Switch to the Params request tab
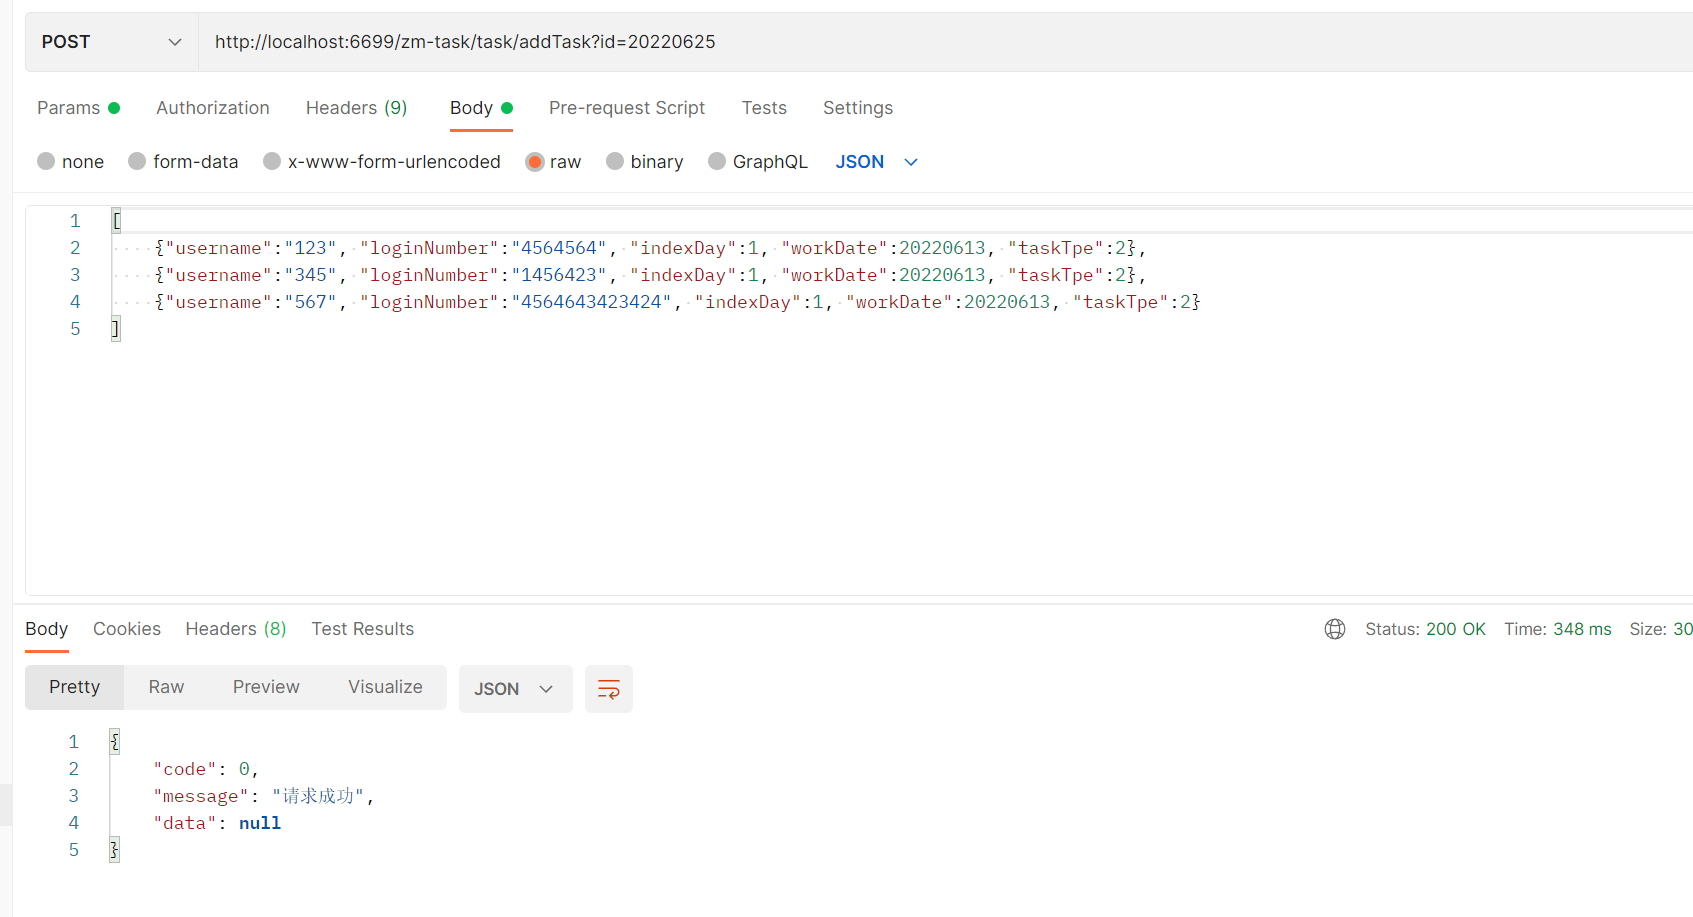The height and width of the screenshot is (917, 1693). (78, 108)
